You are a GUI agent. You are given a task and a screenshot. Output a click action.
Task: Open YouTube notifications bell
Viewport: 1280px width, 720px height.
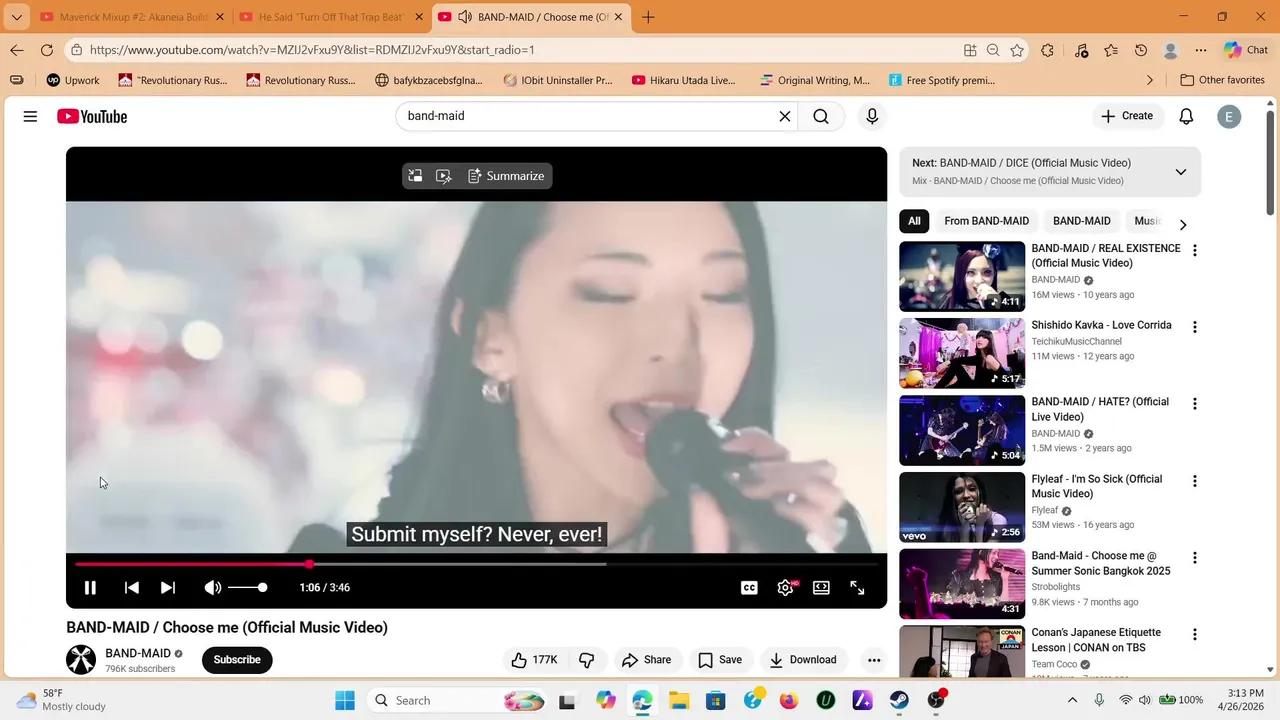[x=1186, y=116]
